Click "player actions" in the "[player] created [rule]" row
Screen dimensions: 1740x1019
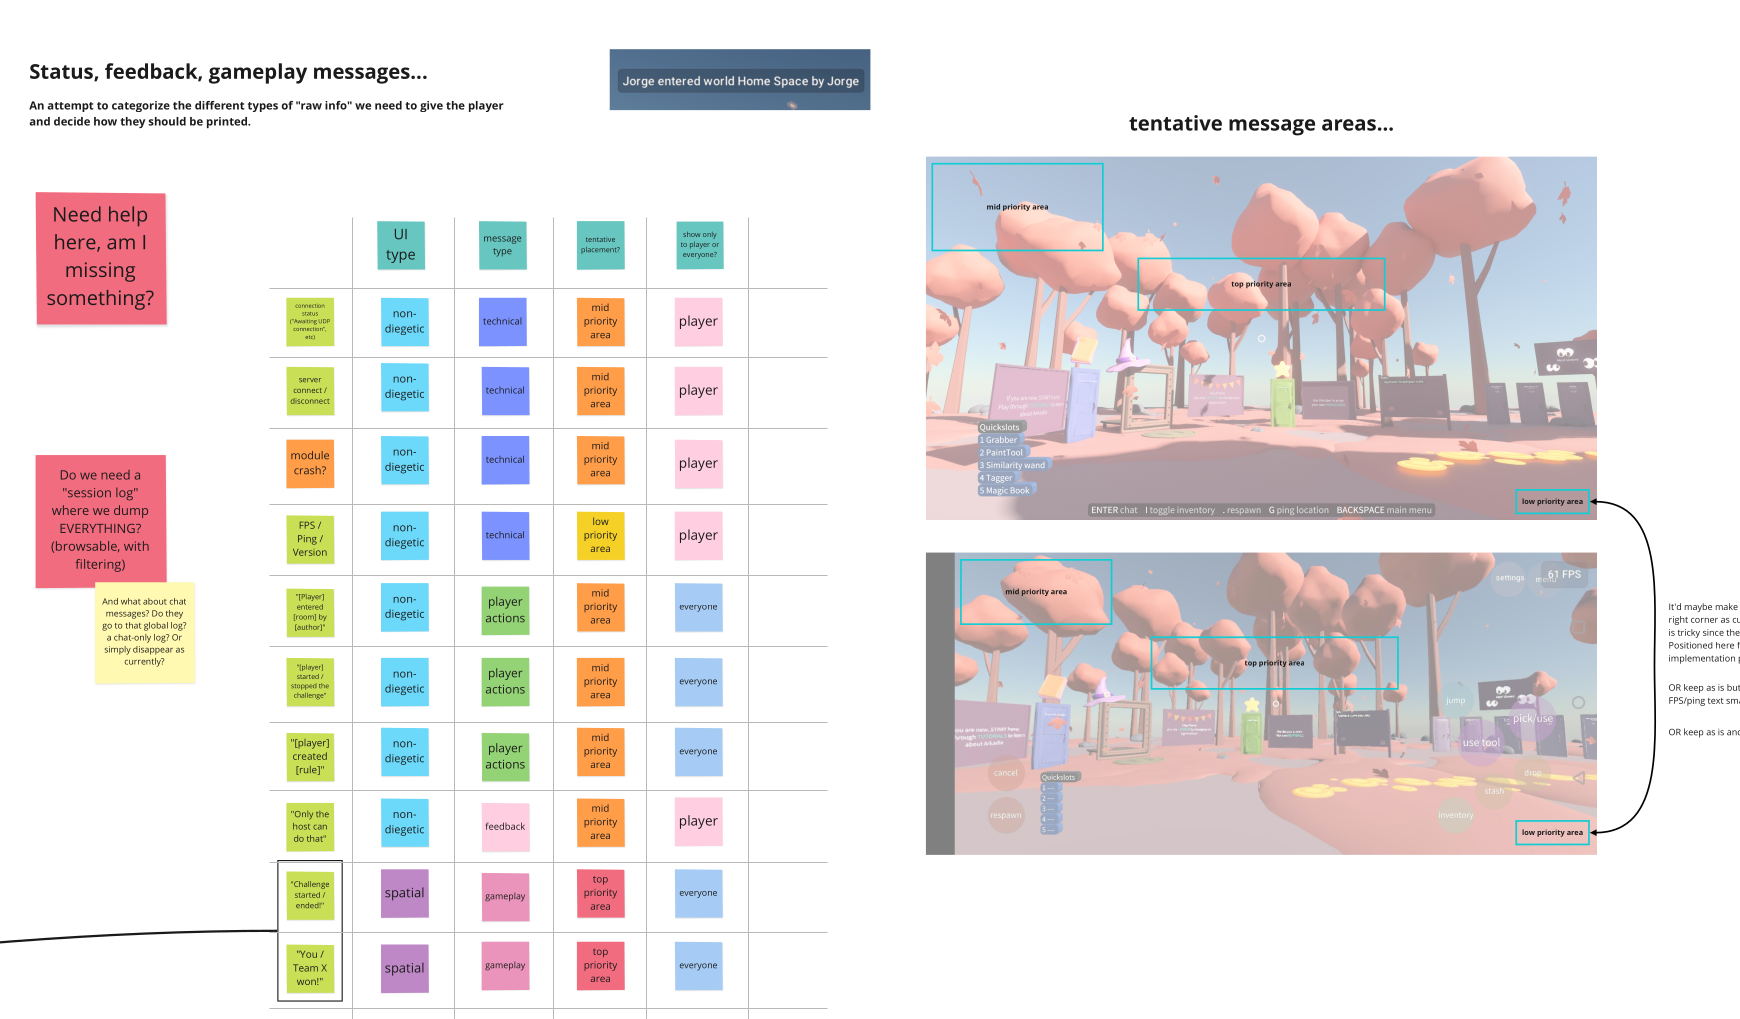point(505,757)
